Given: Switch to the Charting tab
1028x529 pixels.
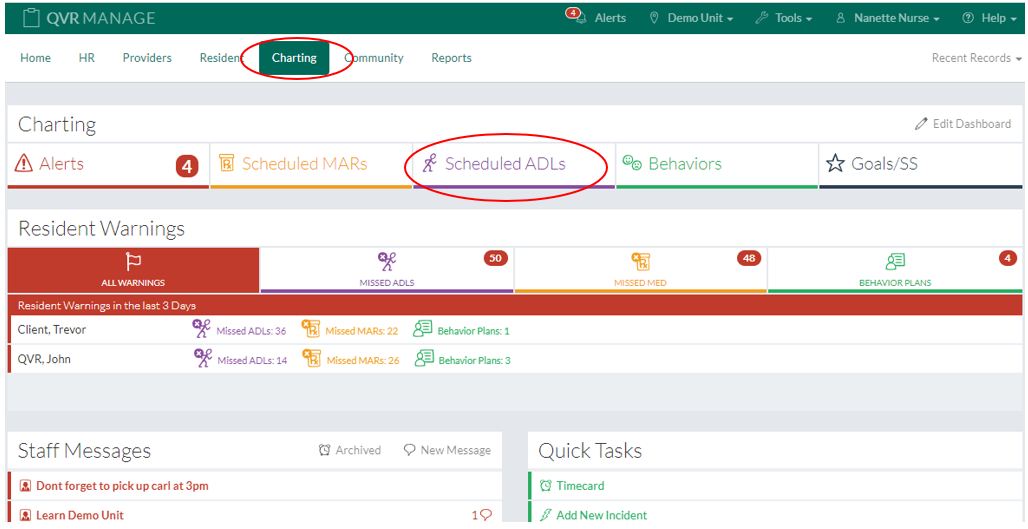Looking at the screenshot, I should [294, 58].
